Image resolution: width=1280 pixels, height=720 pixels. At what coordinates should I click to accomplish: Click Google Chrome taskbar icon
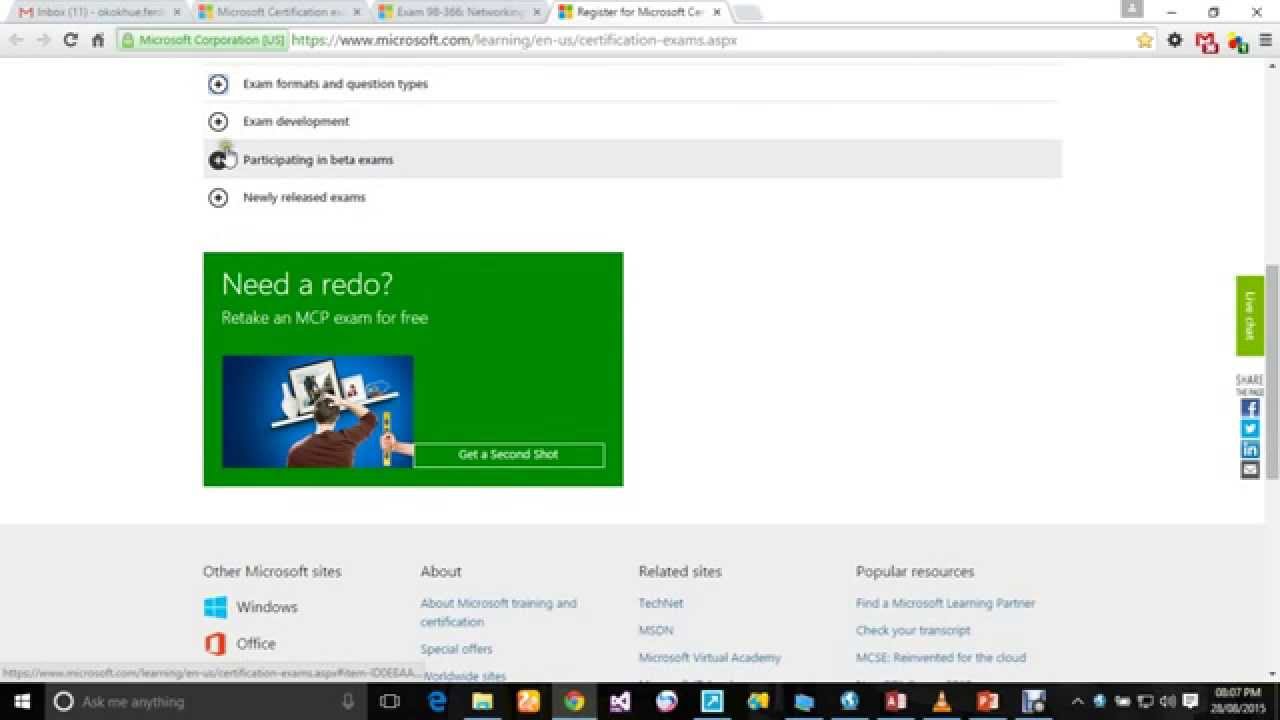(x=574, y=701)
